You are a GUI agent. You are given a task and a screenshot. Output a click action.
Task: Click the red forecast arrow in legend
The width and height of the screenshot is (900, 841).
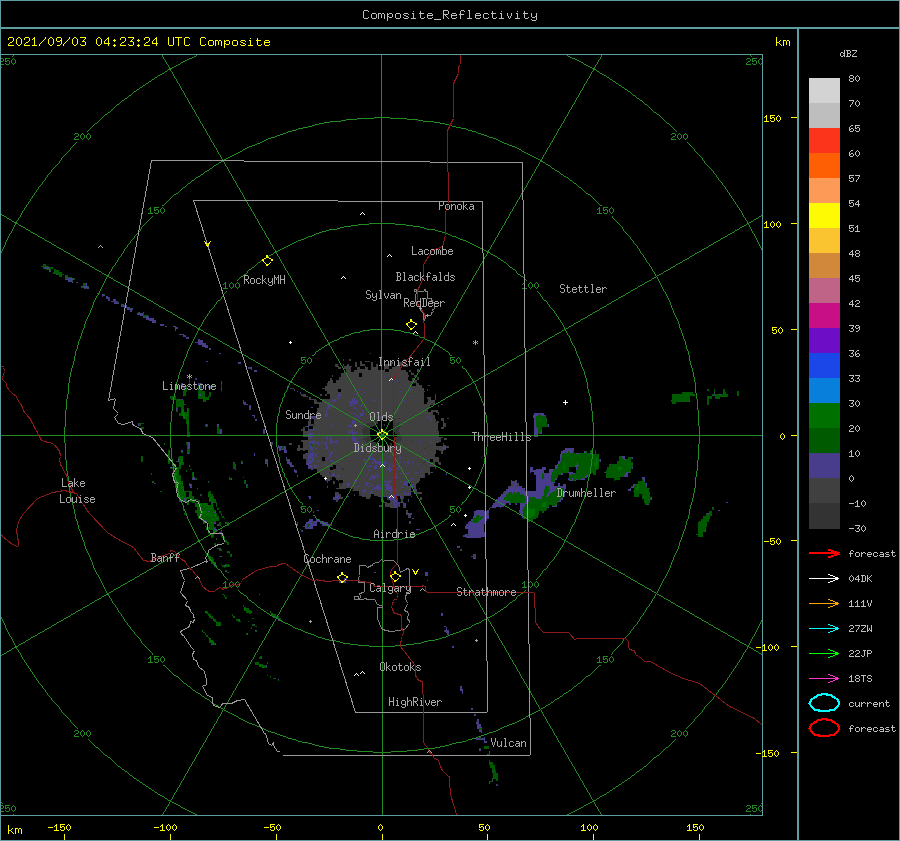point(824,553)
